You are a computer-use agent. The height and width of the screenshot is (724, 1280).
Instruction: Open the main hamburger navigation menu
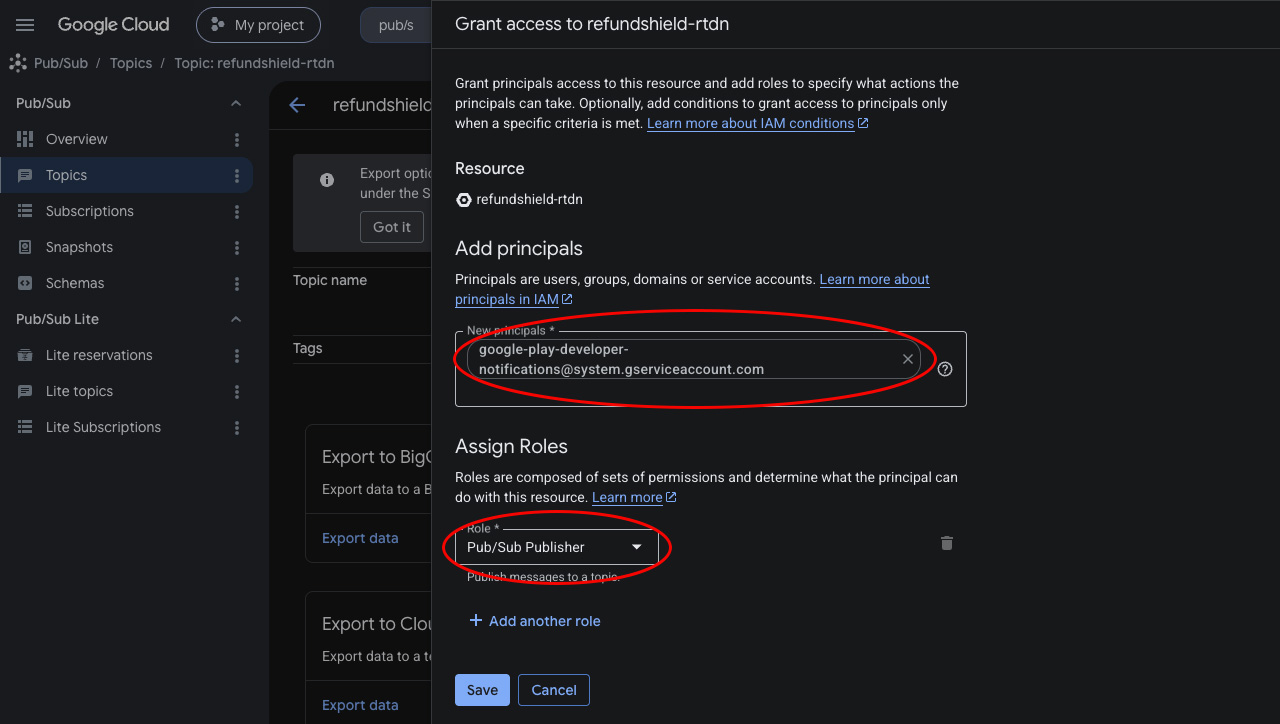coord(25,25)
